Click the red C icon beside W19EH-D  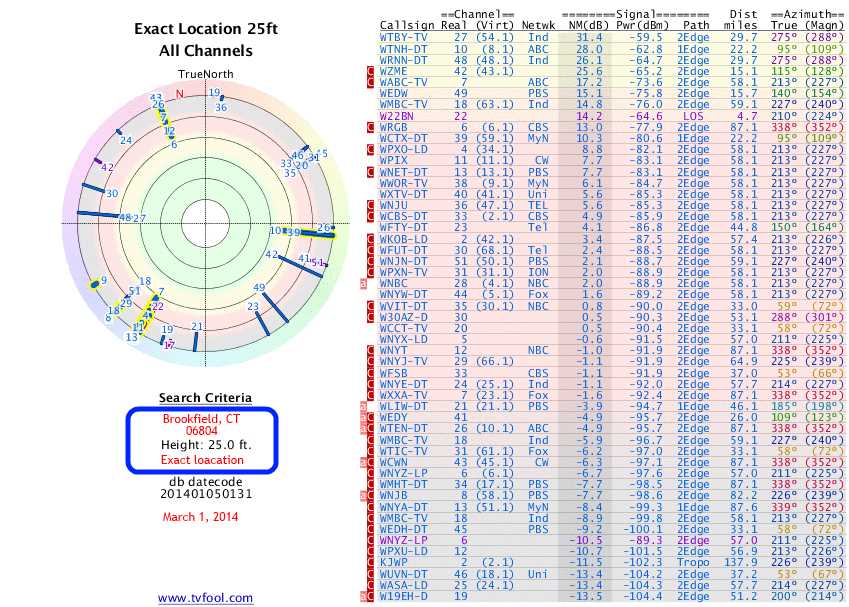(x=372, y=597)
